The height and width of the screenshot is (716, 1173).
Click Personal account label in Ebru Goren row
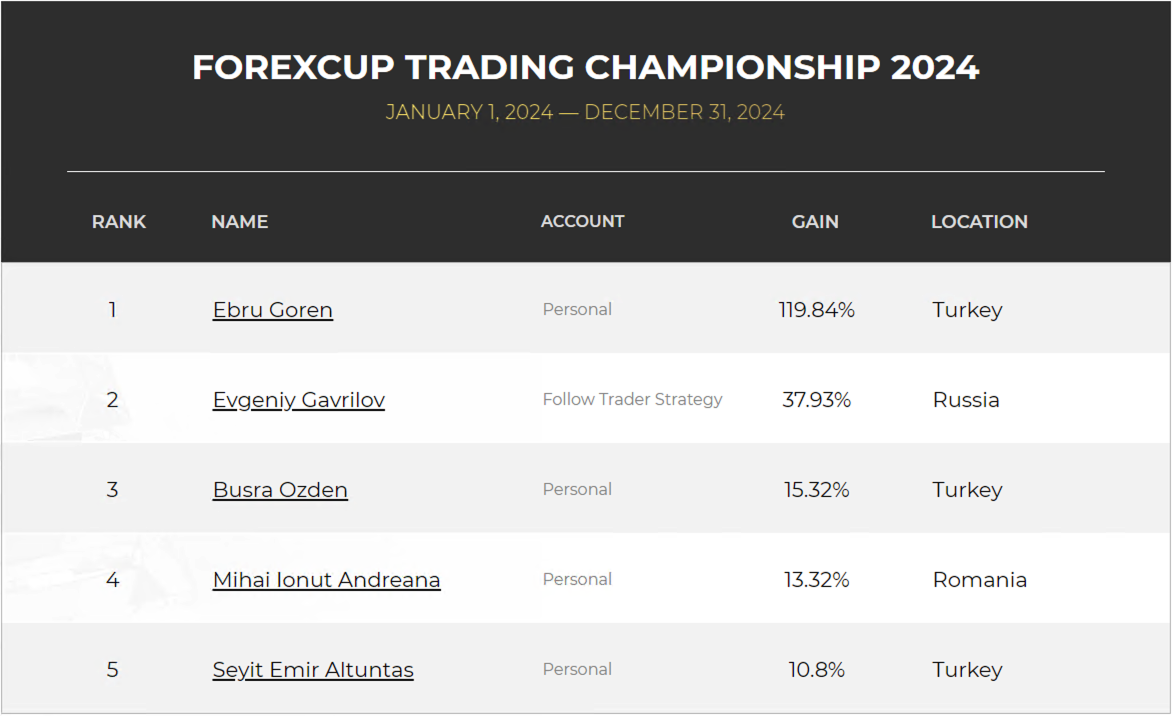coord(577,310)
